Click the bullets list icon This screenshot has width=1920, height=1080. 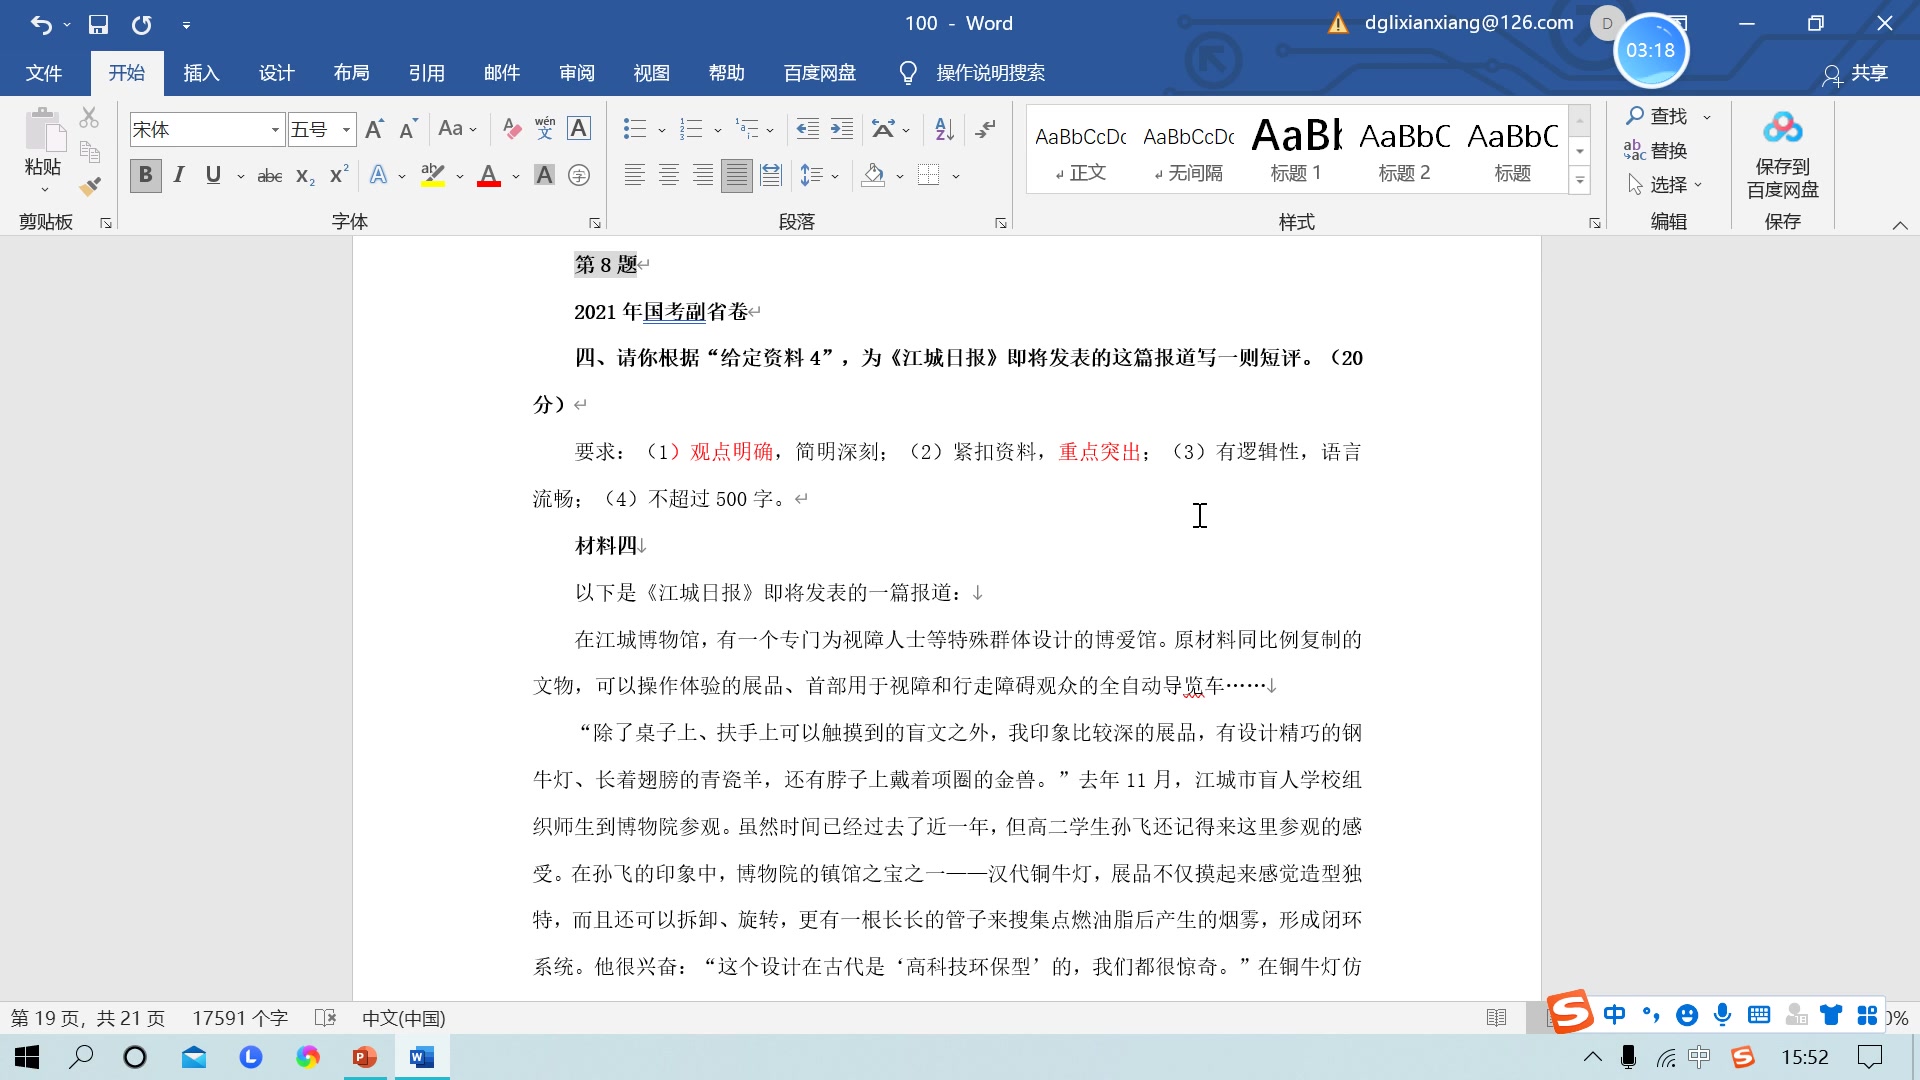(635, 129)
